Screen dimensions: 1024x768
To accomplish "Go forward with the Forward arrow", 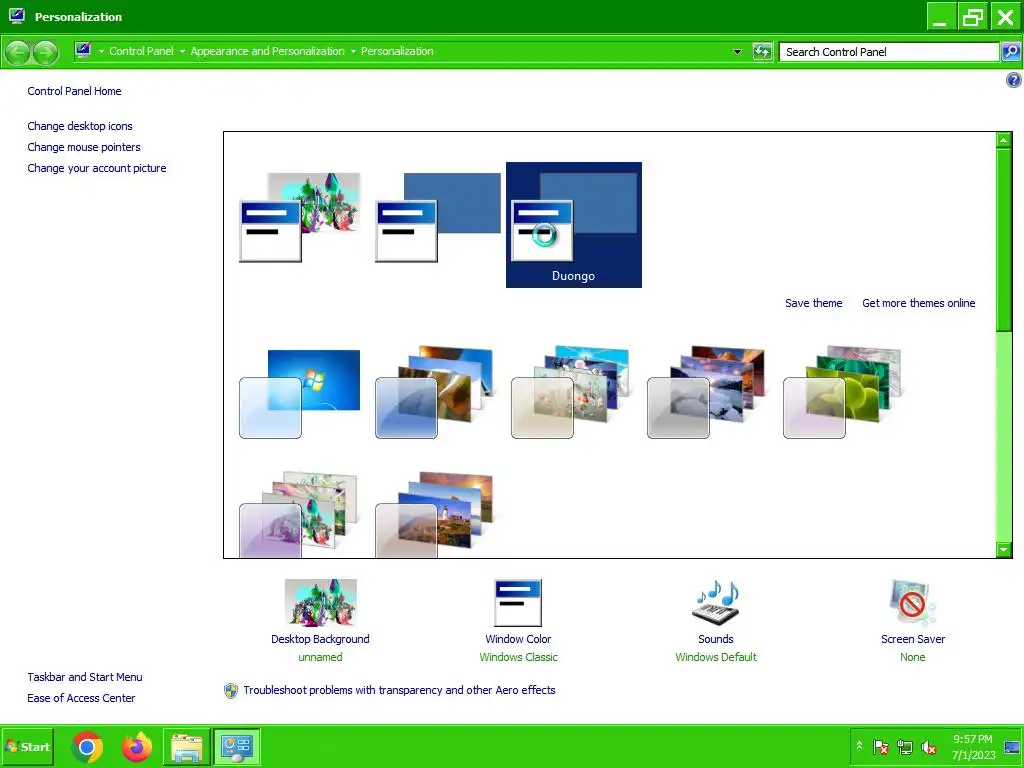I will tap(44, 52).
